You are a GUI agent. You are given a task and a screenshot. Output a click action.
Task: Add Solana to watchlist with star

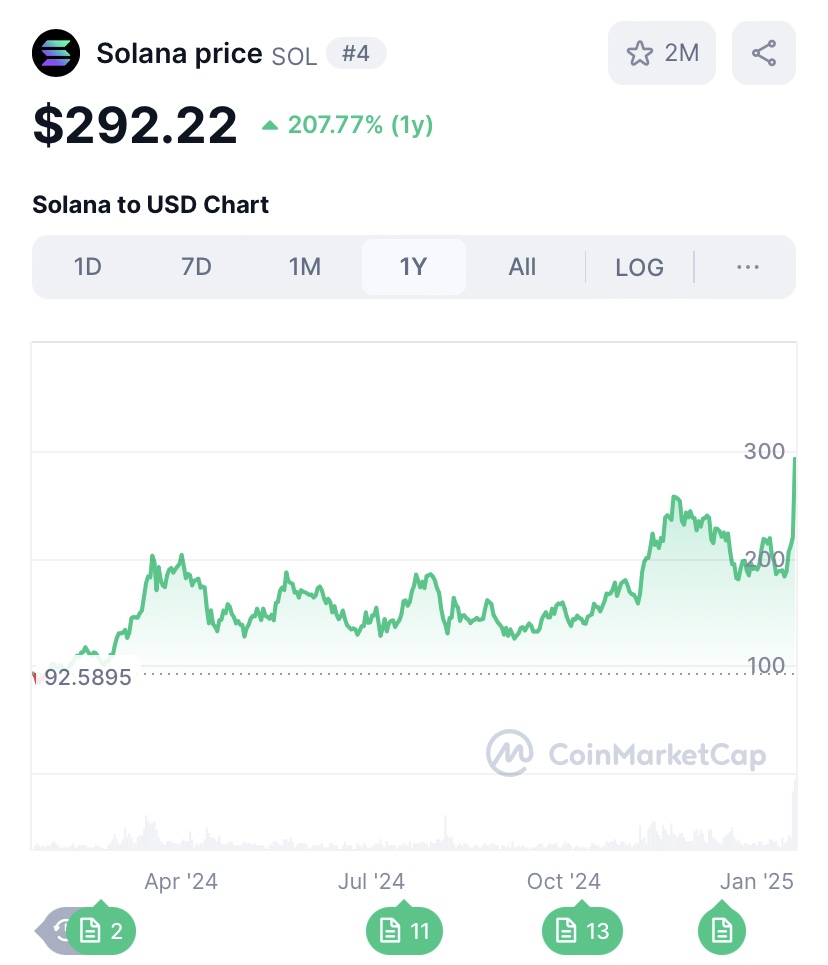(661, 53)
